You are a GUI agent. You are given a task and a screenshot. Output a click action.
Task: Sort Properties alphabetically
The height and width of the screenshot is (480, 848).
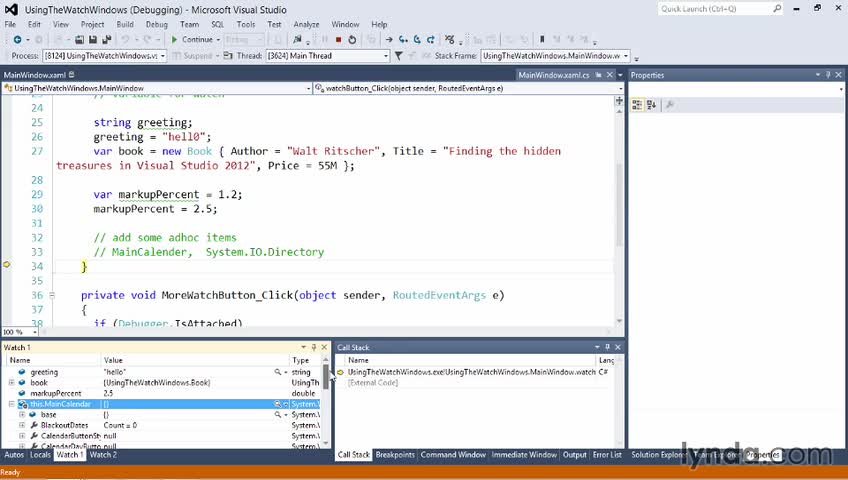pos(651,105)
